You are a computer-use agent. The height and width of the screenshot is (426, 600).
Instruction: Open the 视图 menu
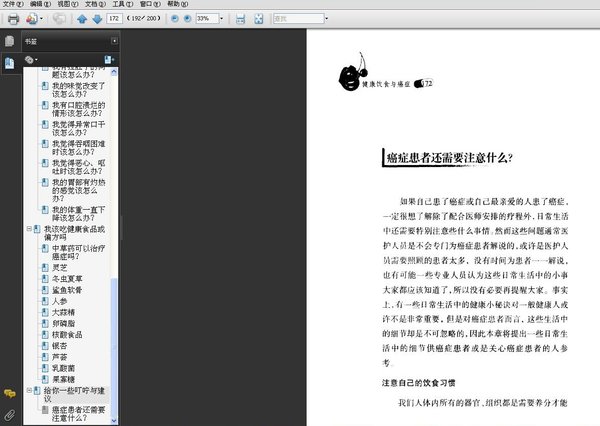(68, 4)
